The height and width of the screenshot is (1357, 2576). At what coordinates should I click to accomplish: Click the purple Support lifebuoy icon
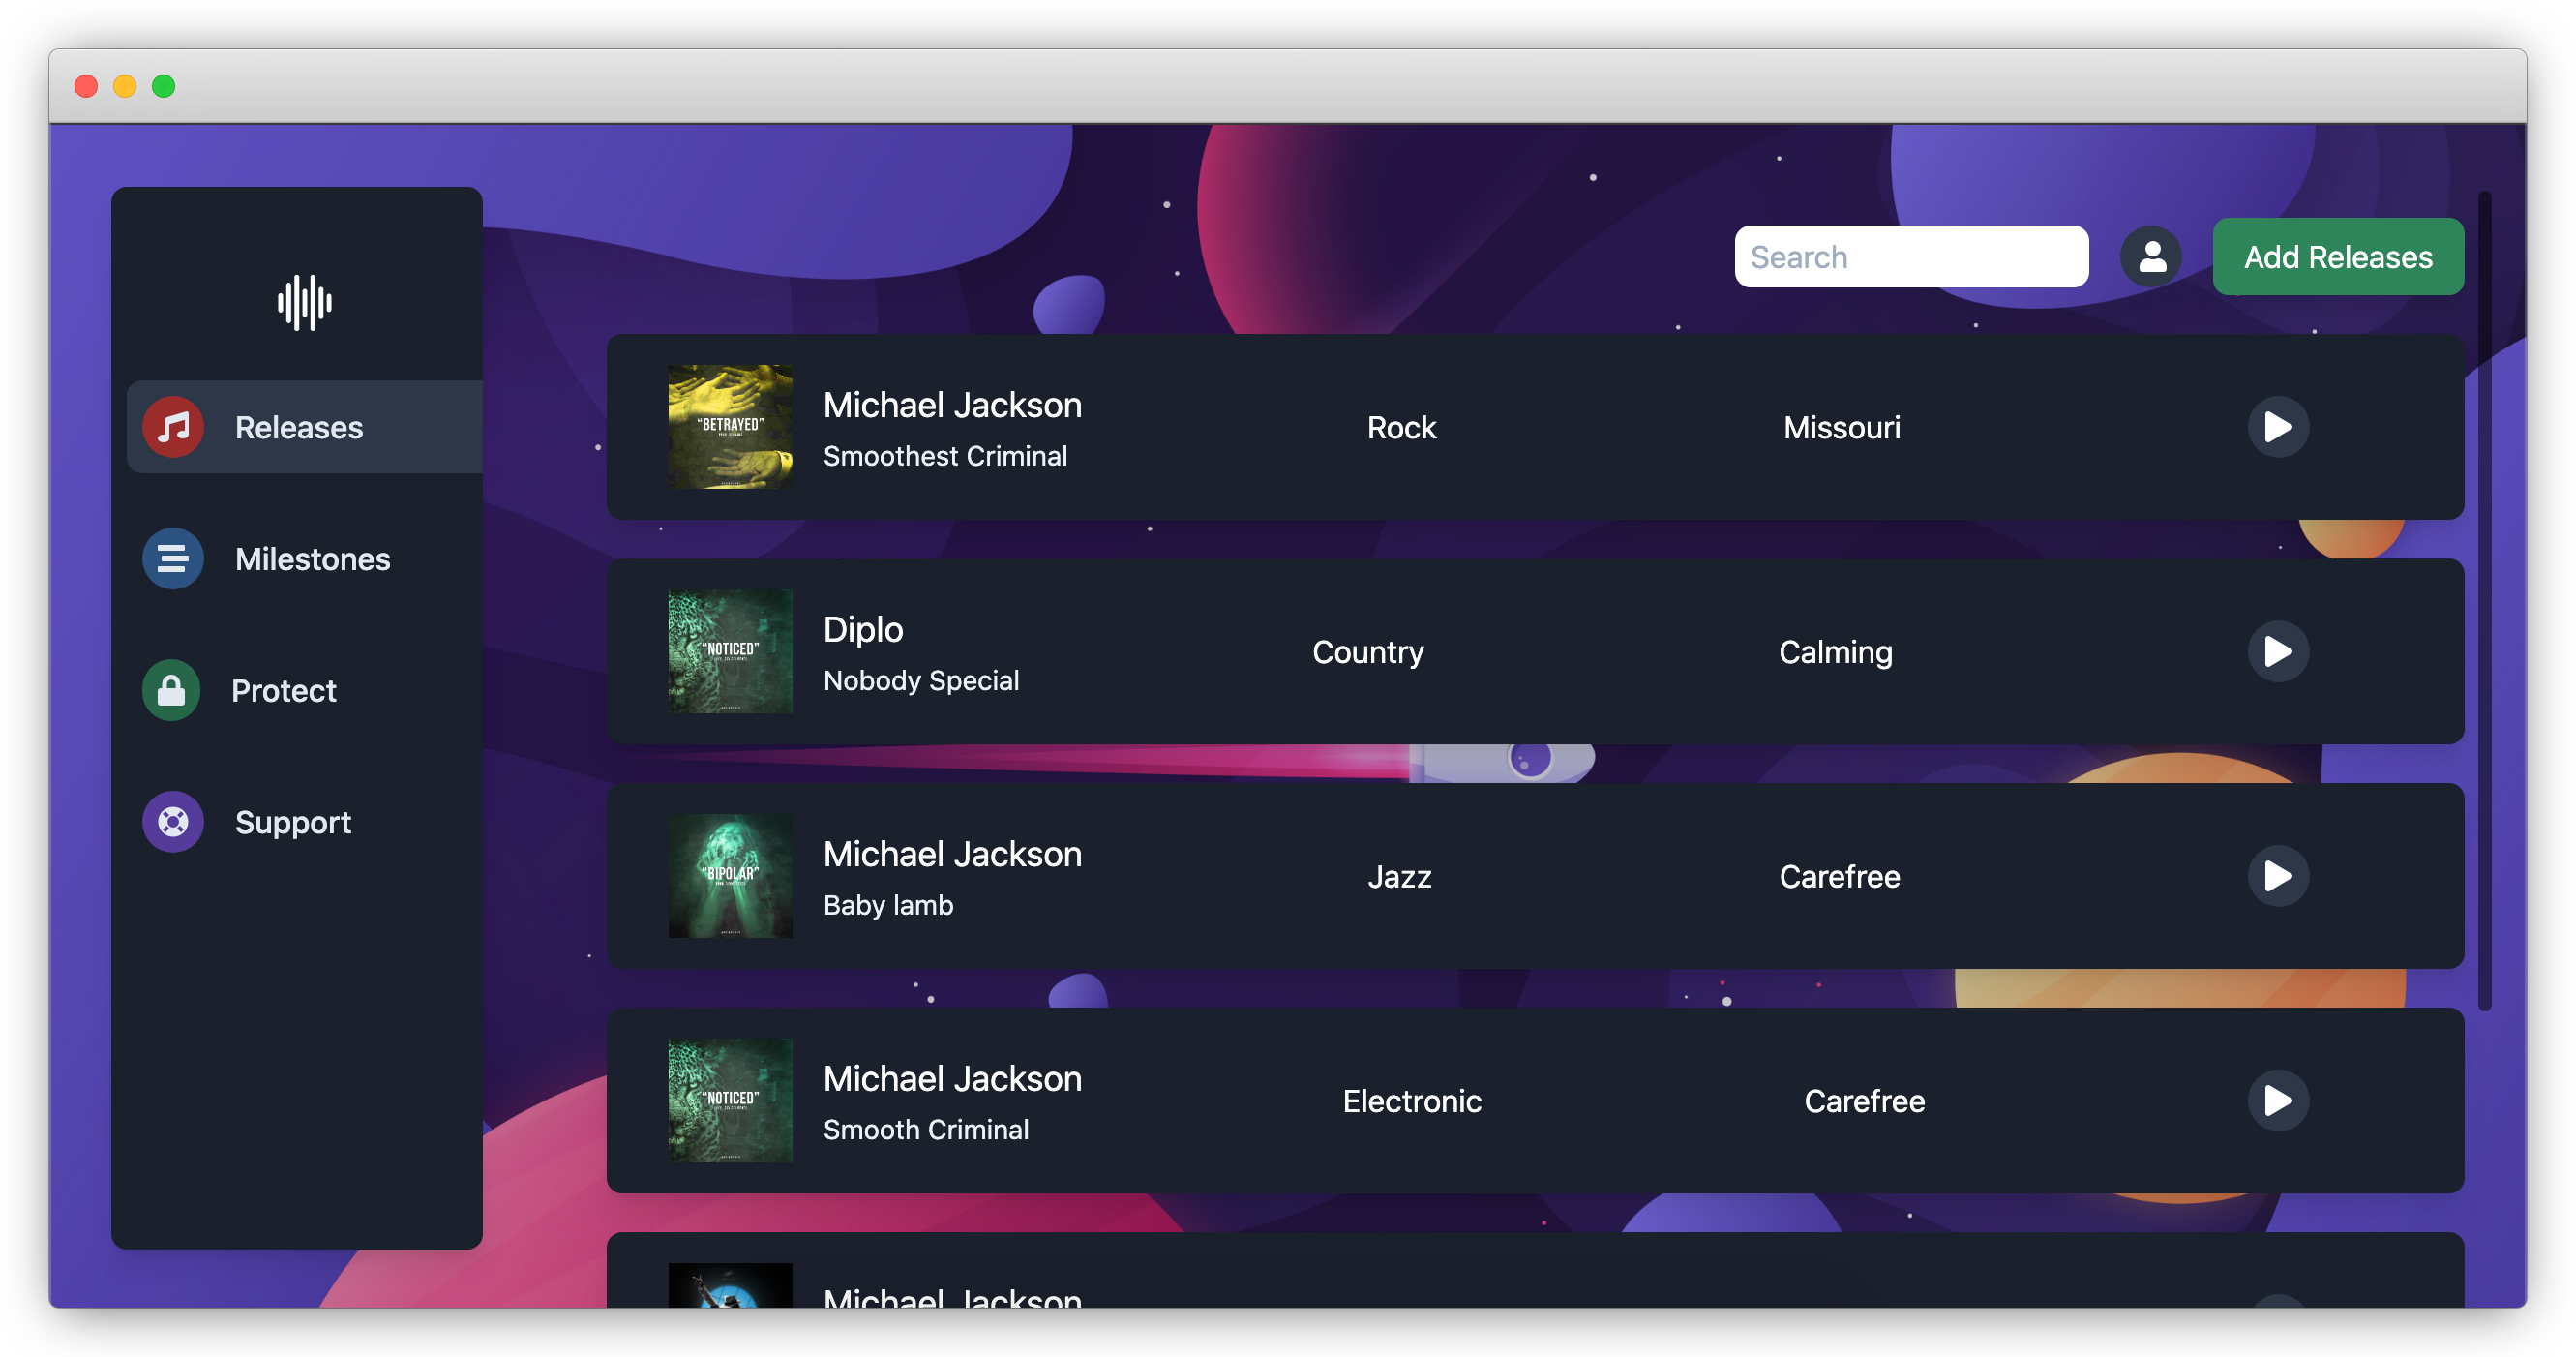click(x=173, y=822)
